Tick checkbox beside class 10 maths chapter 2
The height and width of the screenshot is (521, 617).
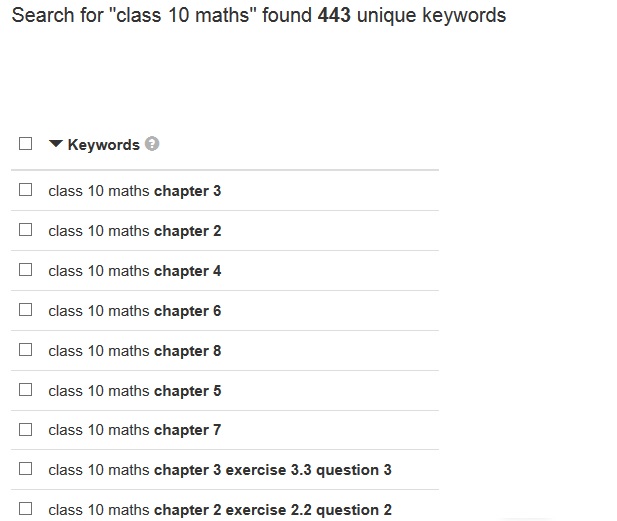tap(26, 230)
